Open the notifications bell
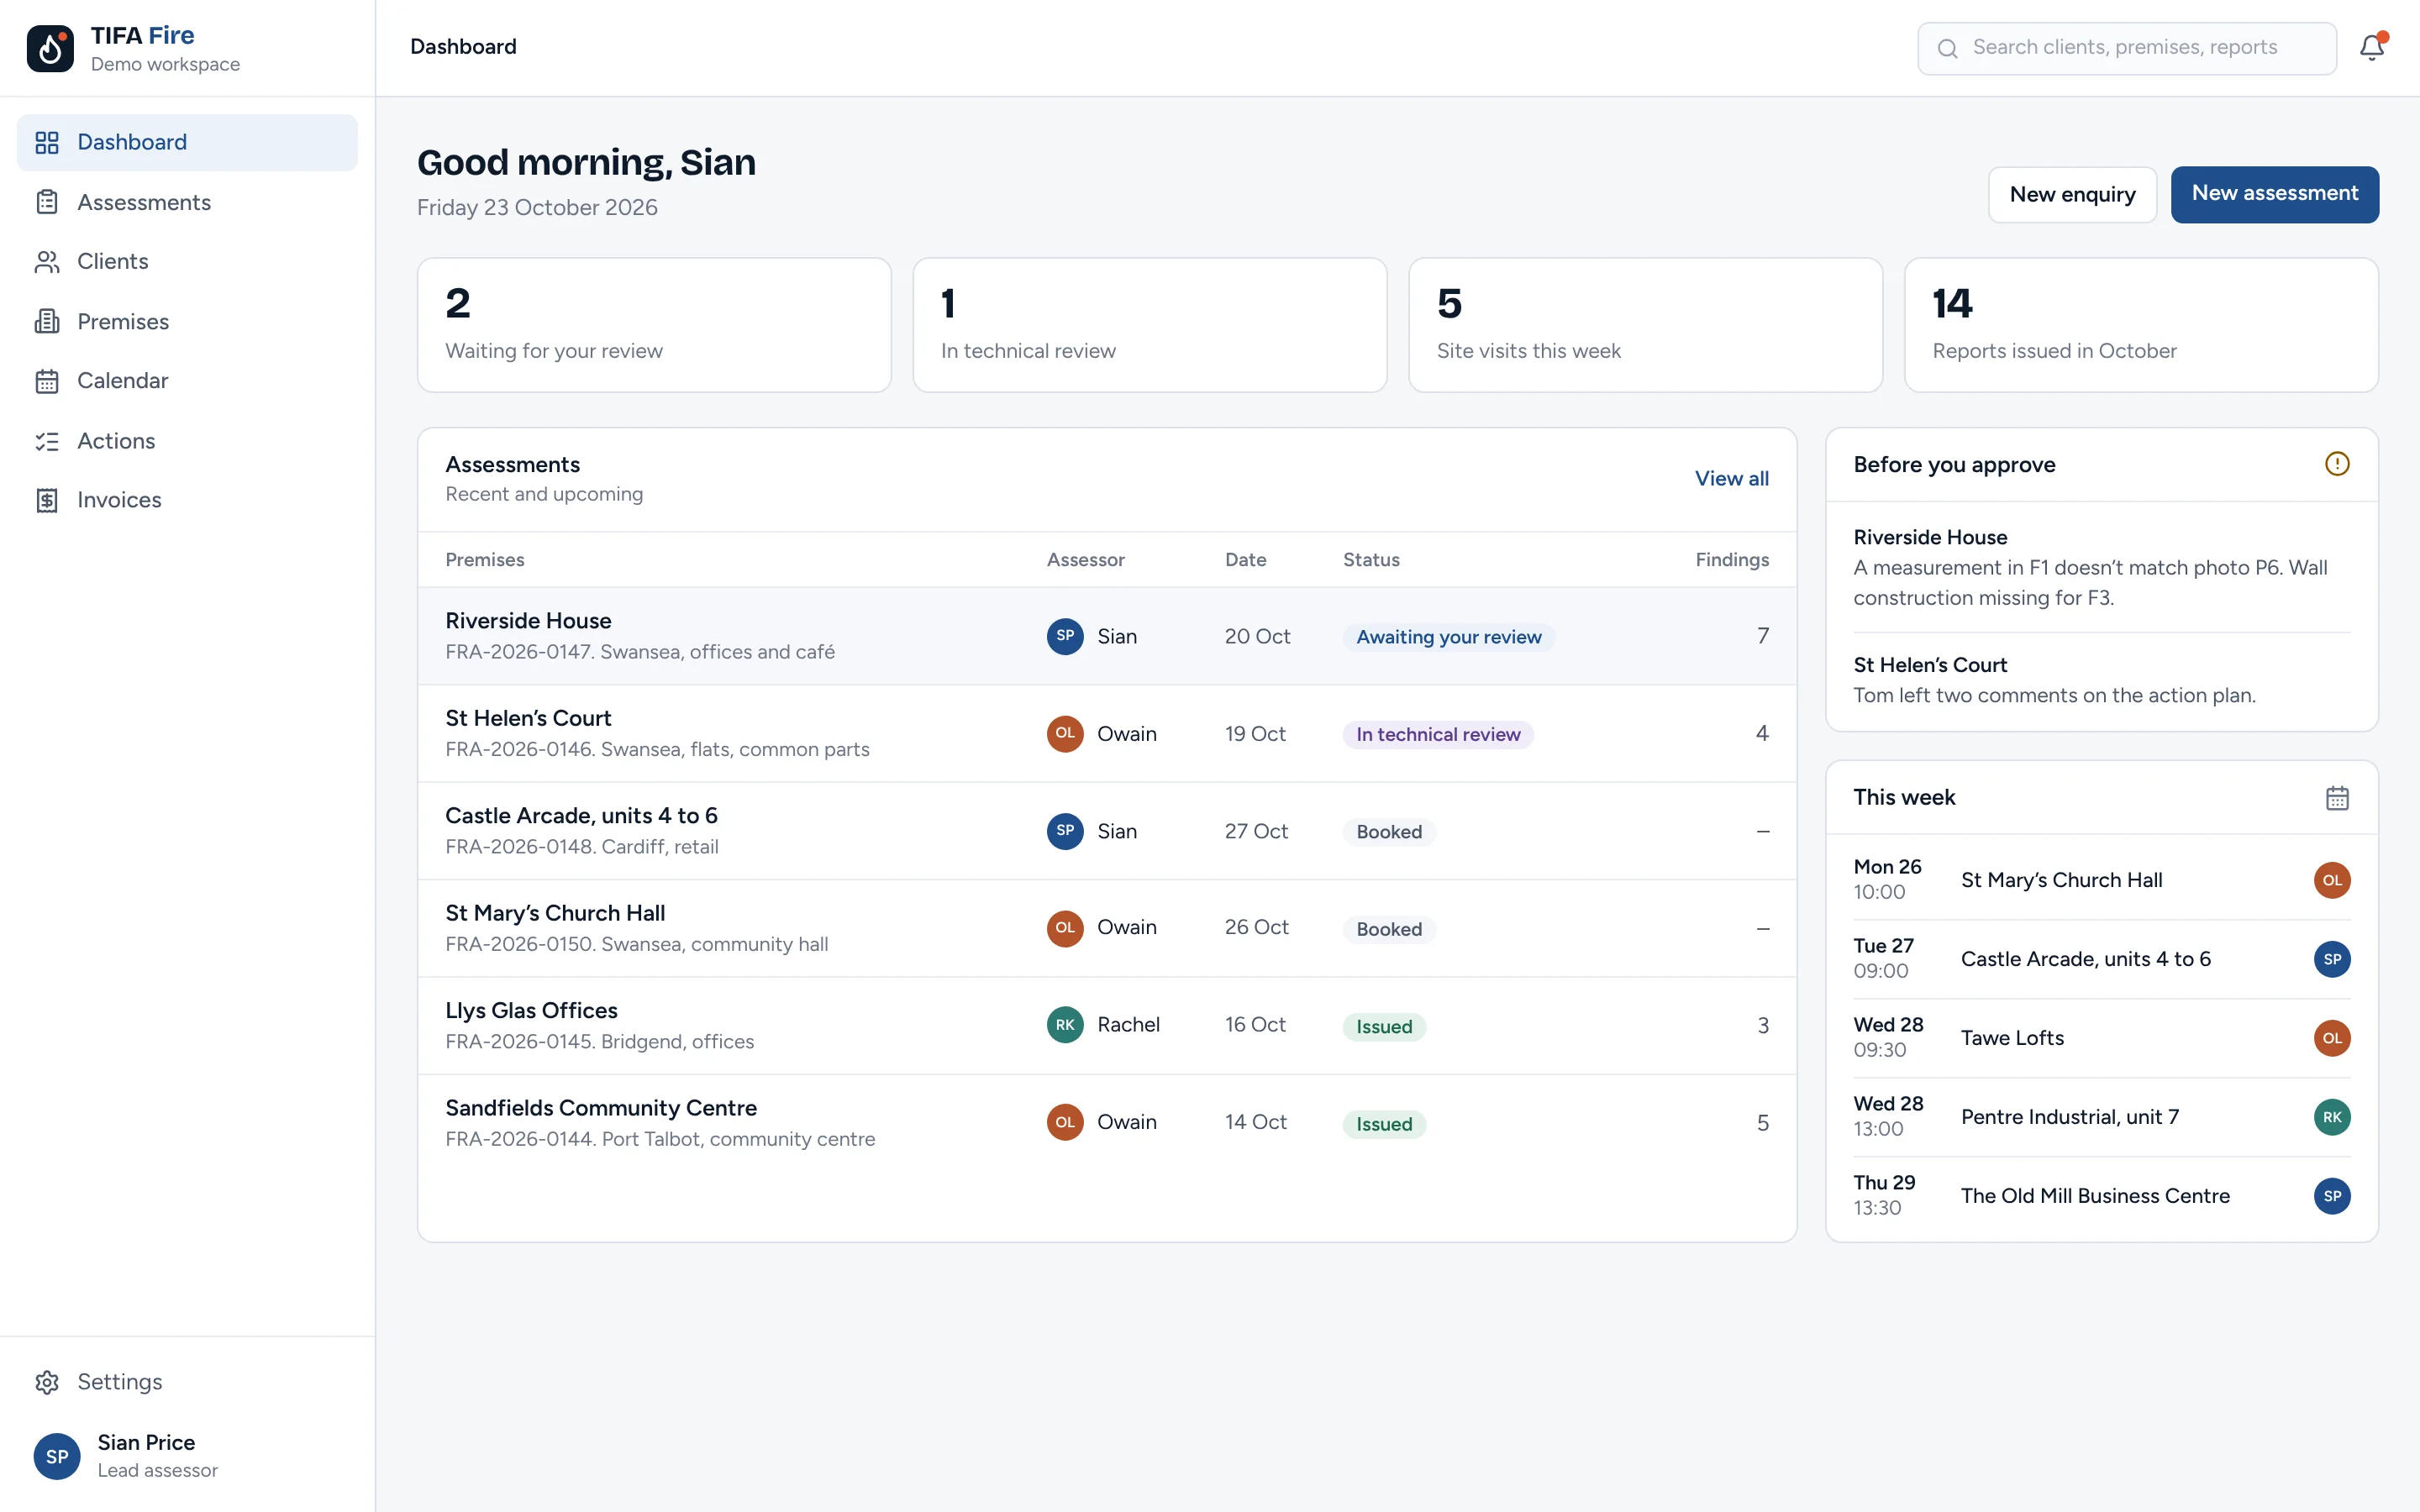The image size is (2420, 1512). pyautogui.click(x=2372, y=47)
